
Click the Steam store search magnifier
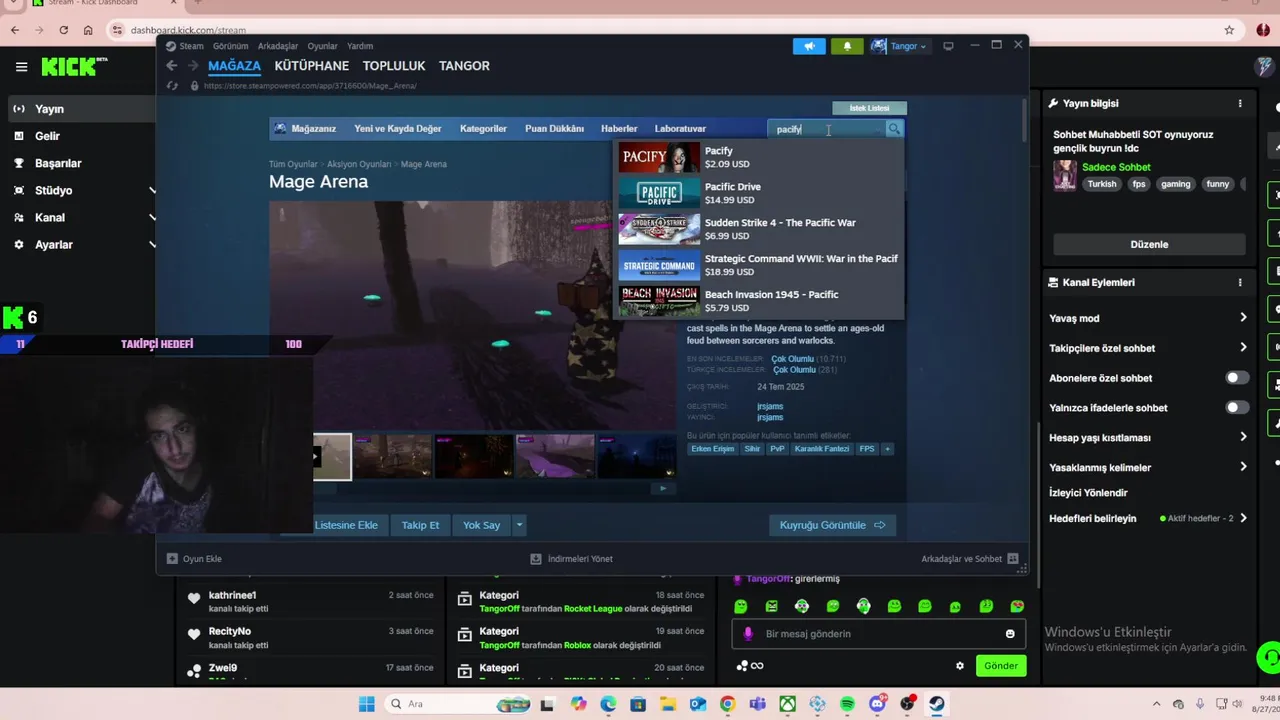click(x=894, y=129)
